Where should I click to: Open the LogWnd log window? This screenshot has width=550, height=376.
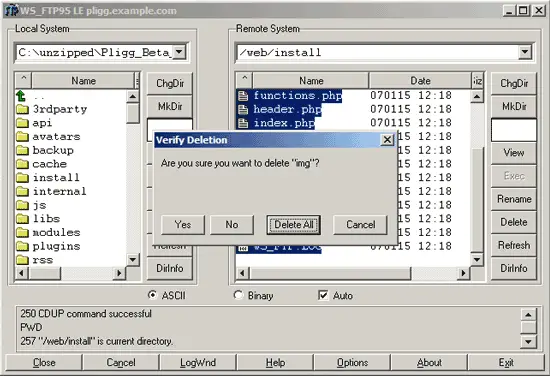[198, 362]
